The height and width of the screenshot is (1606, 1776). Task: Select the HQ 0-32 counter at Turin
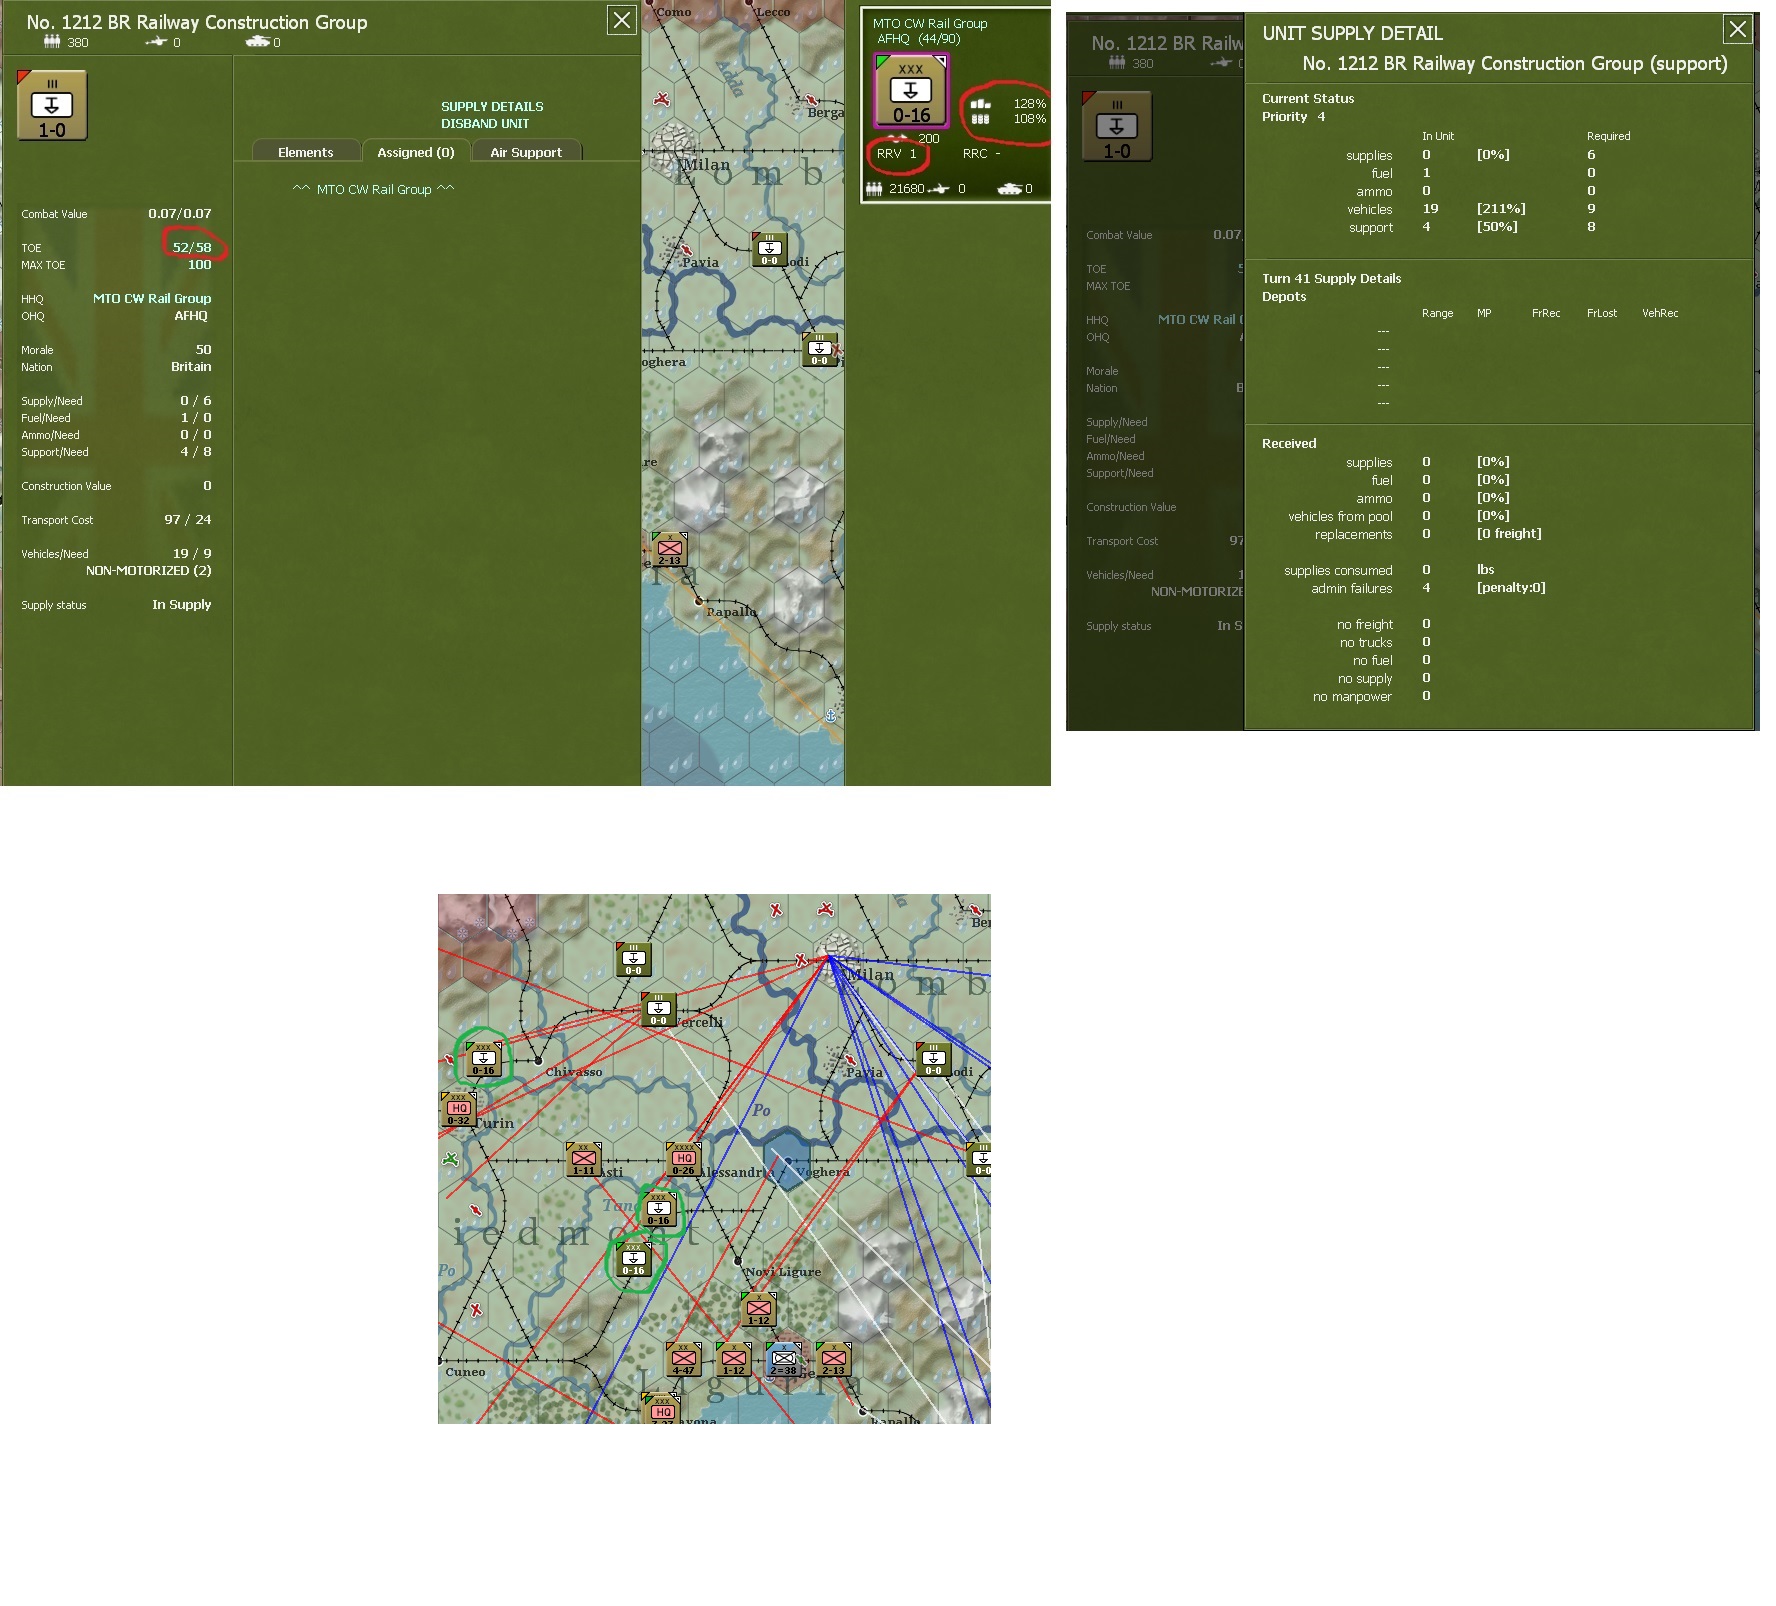pos(458,1109)
